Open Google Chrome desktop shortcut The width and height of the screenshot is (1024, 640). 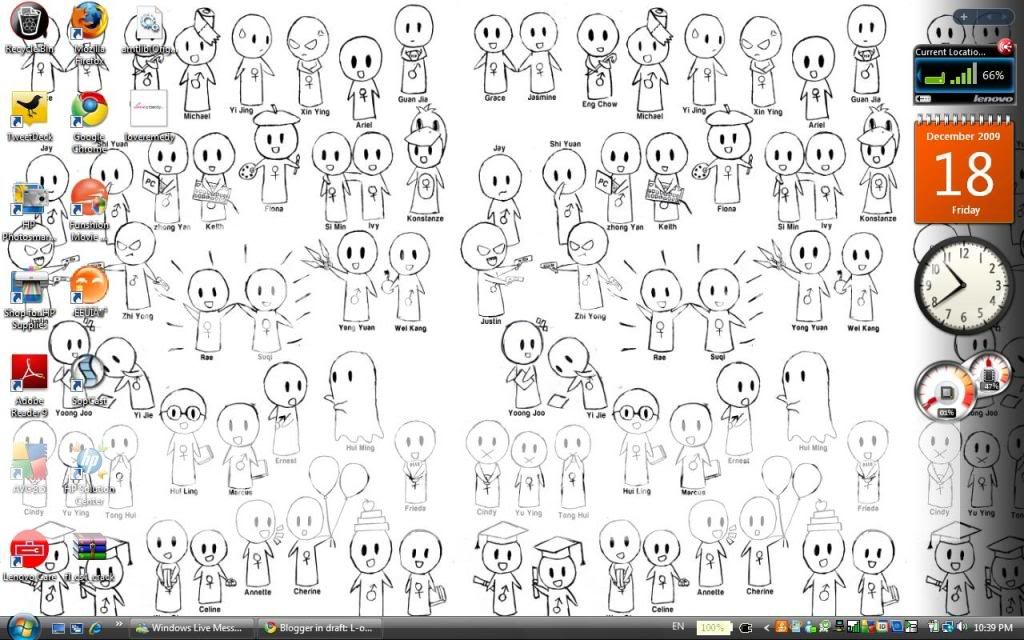89,110
